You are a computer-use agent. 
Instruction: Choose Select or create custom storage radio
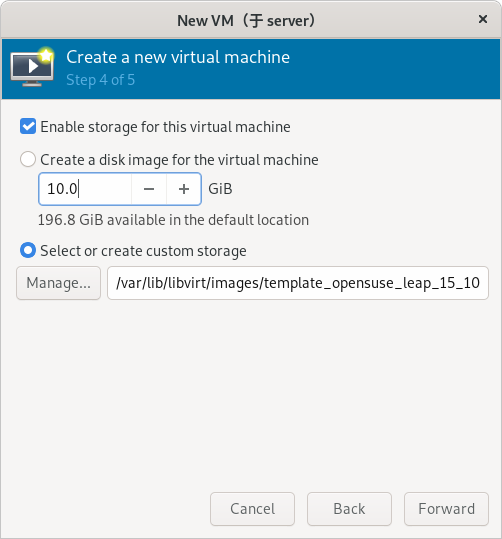(28, 250)
